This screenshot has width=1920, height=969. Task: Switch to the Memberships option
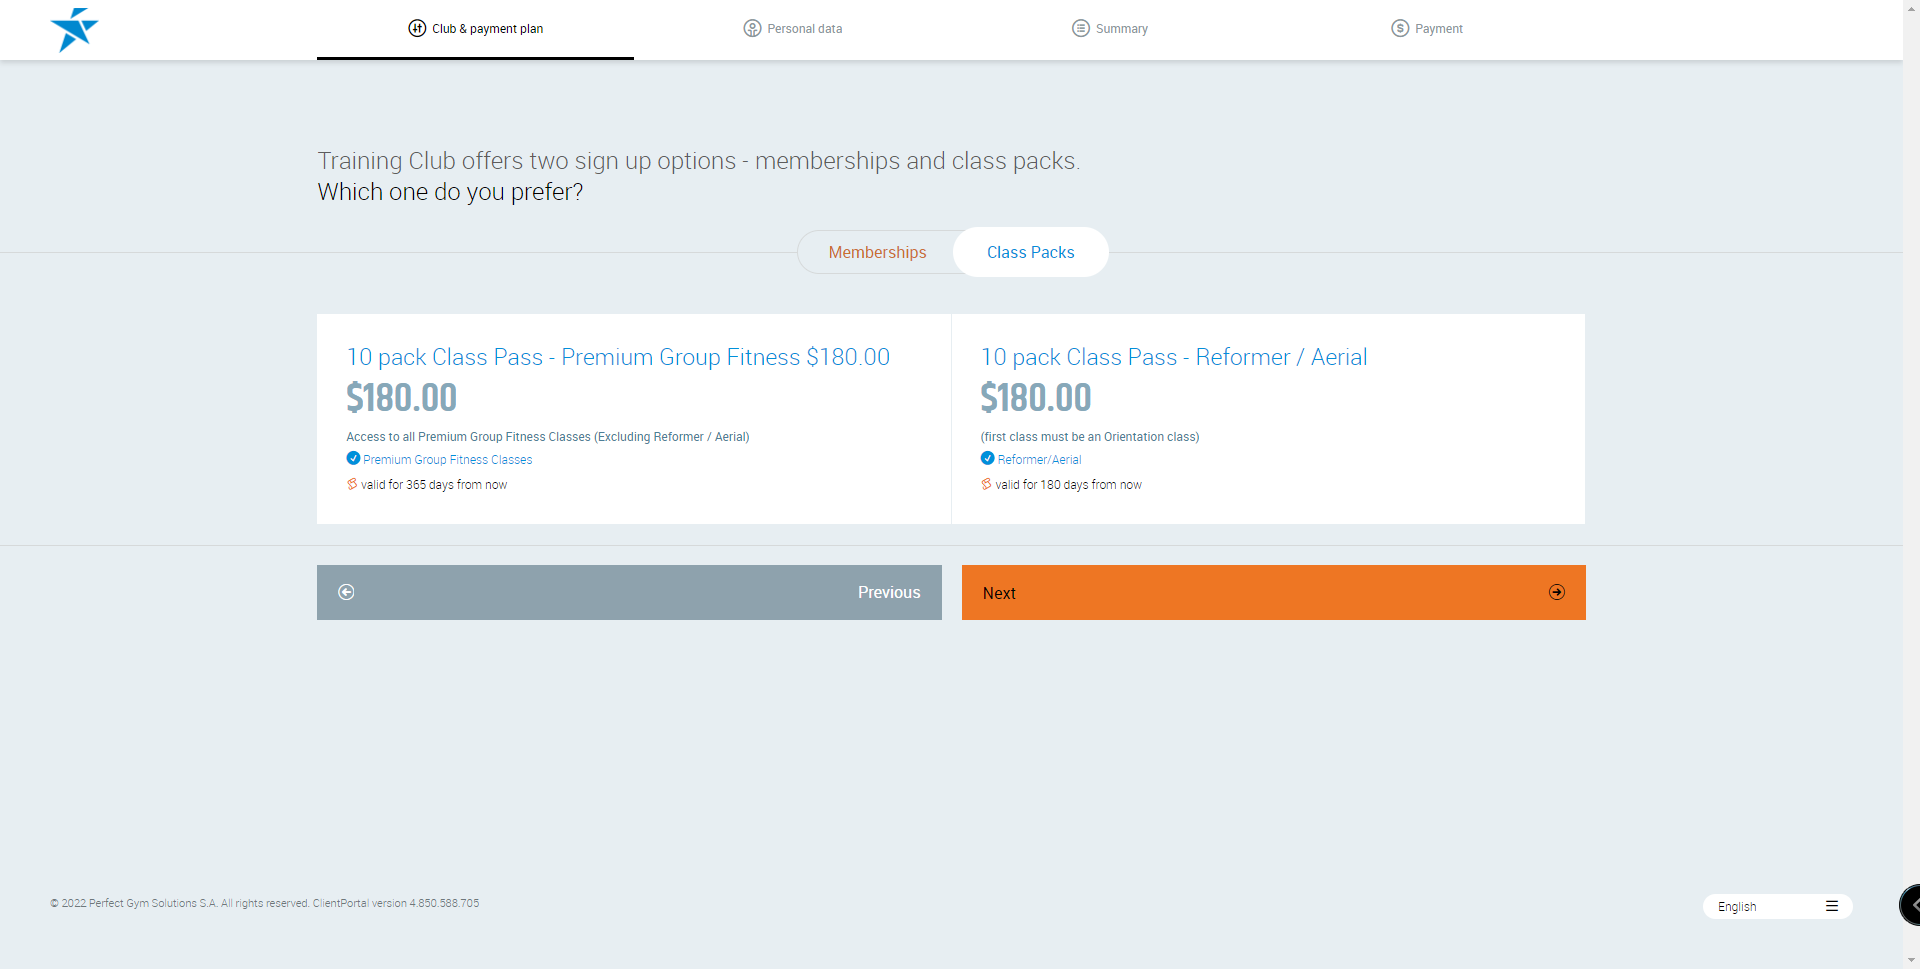(877, 252)
